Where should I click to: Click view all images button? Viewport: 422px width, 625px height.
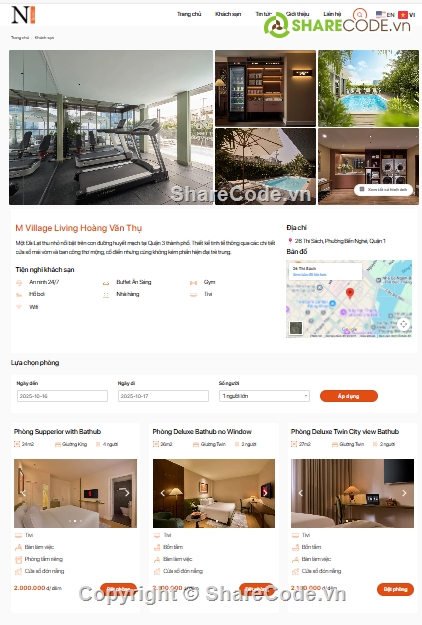(383, 189)
